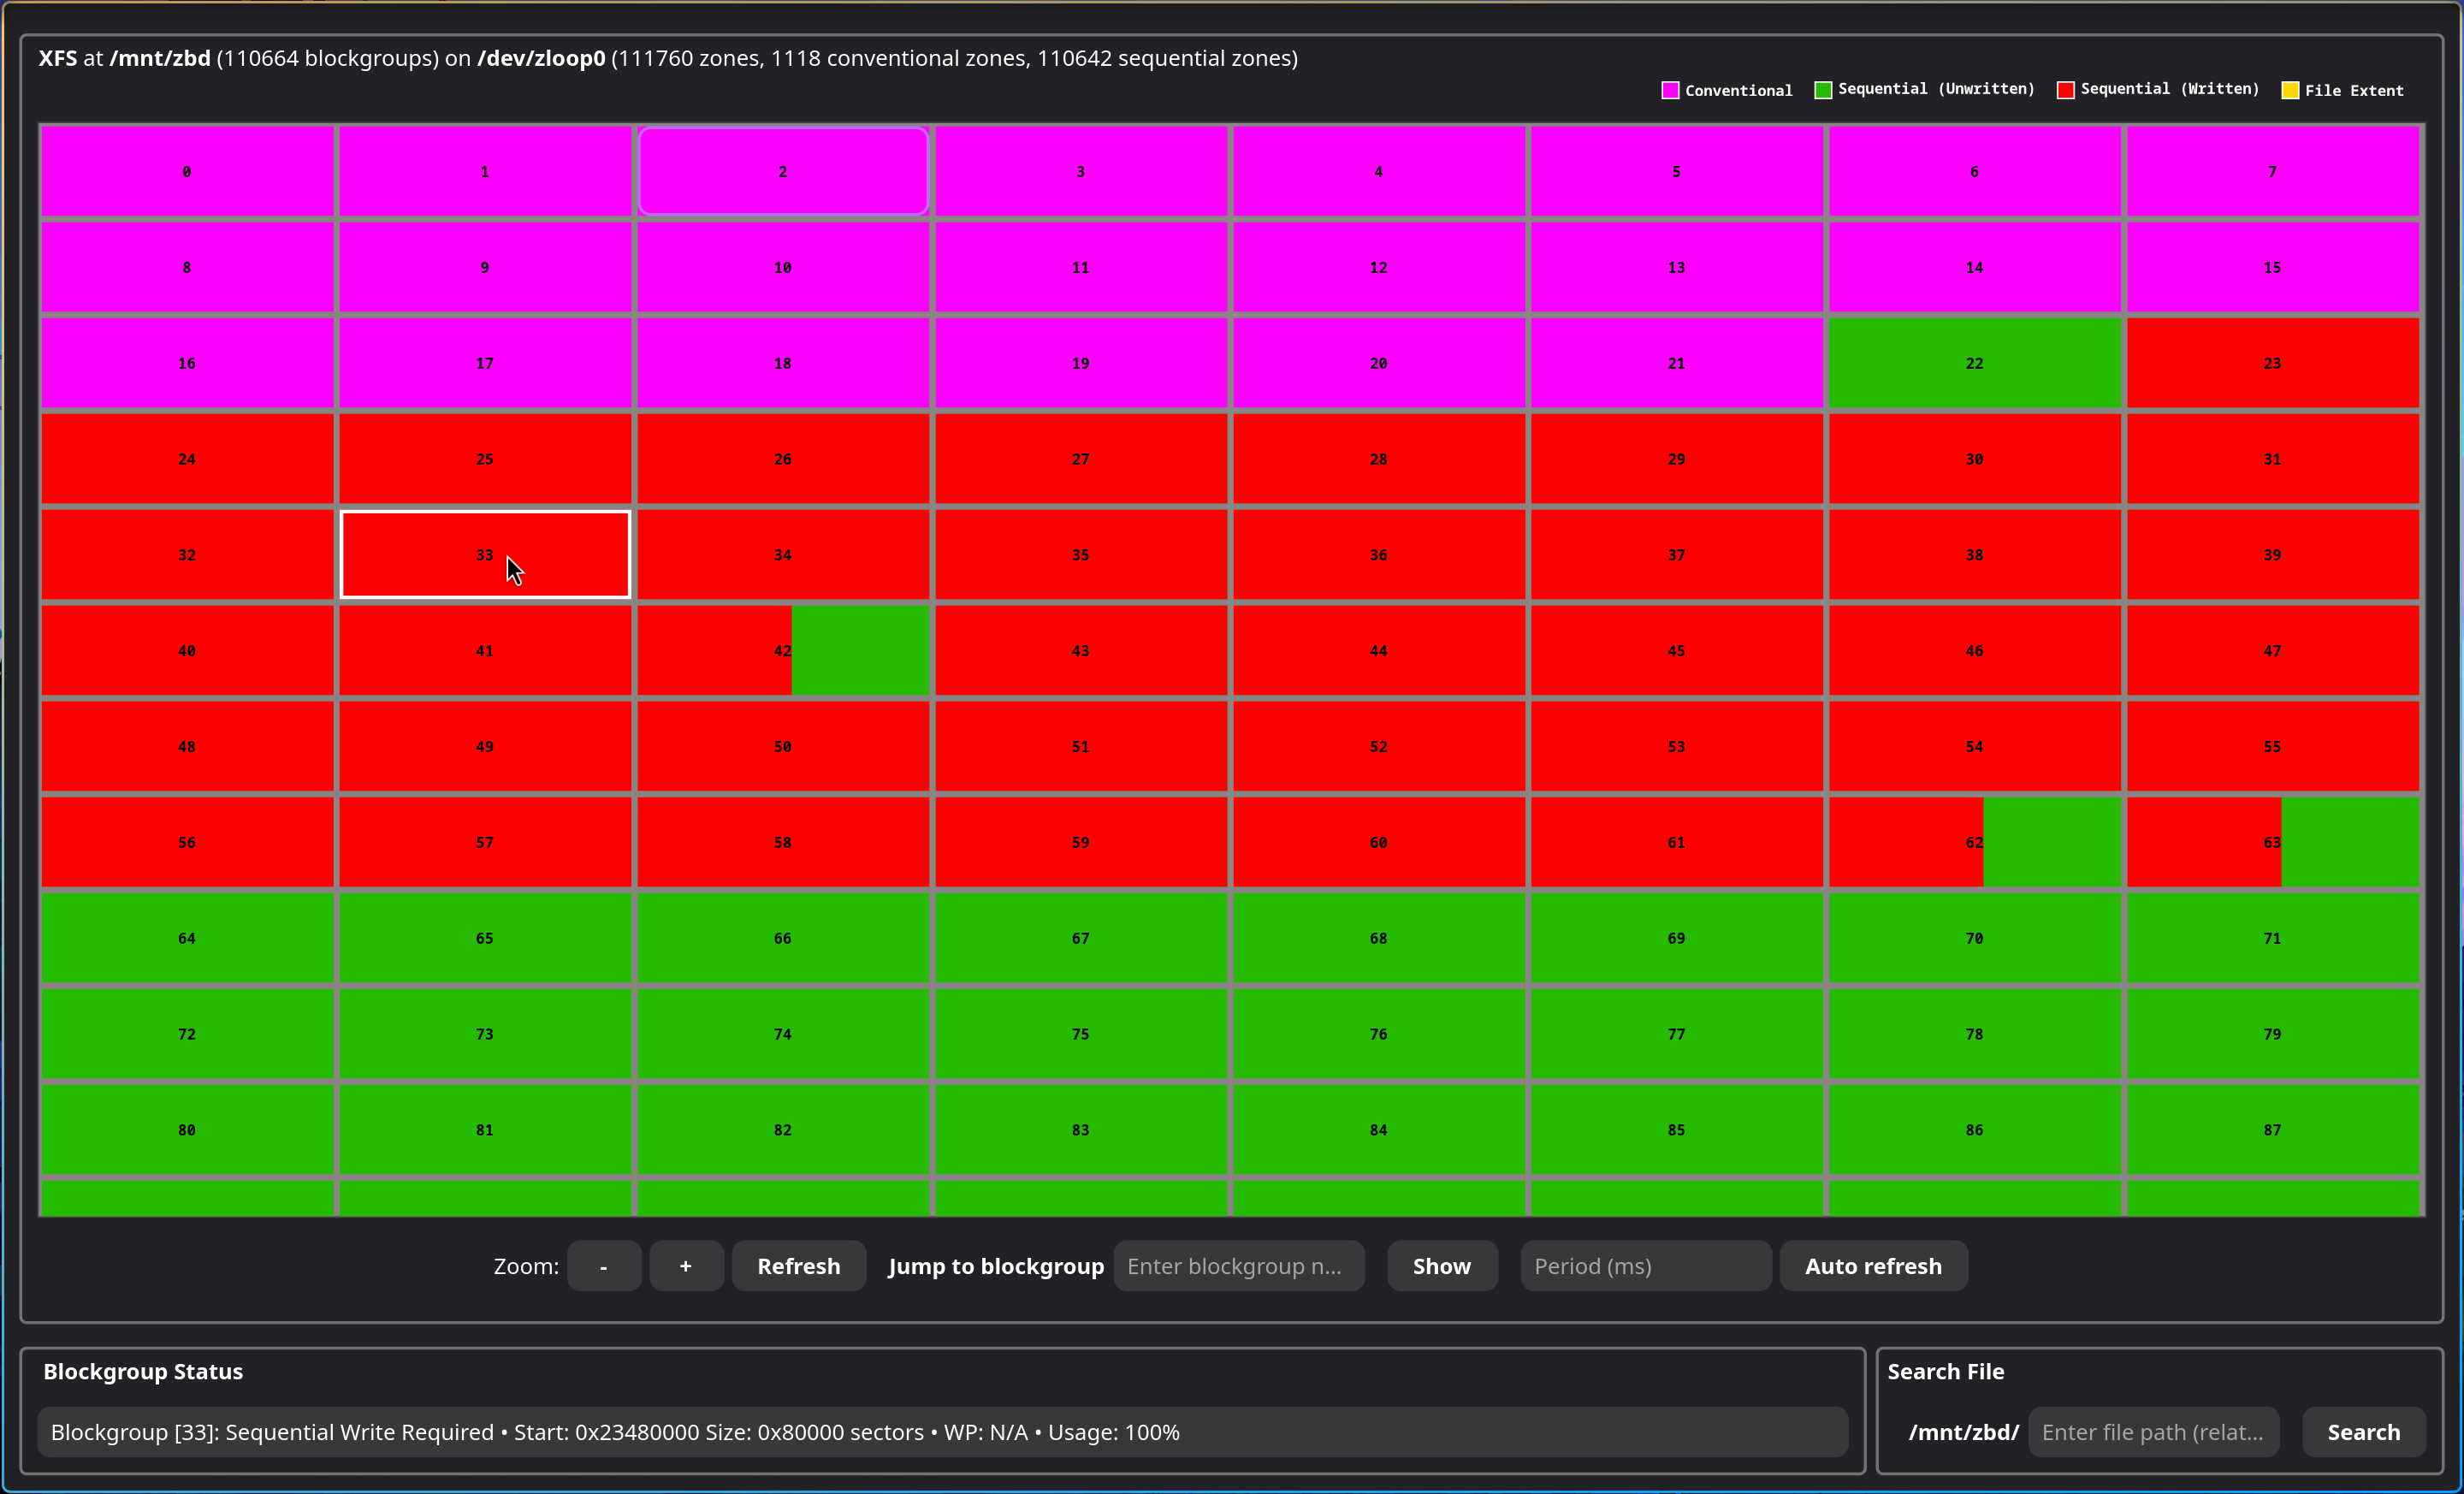This screenshot has width=2464, height=1494.
Task: Select partially written blockgroup 42
Action: 783,650
